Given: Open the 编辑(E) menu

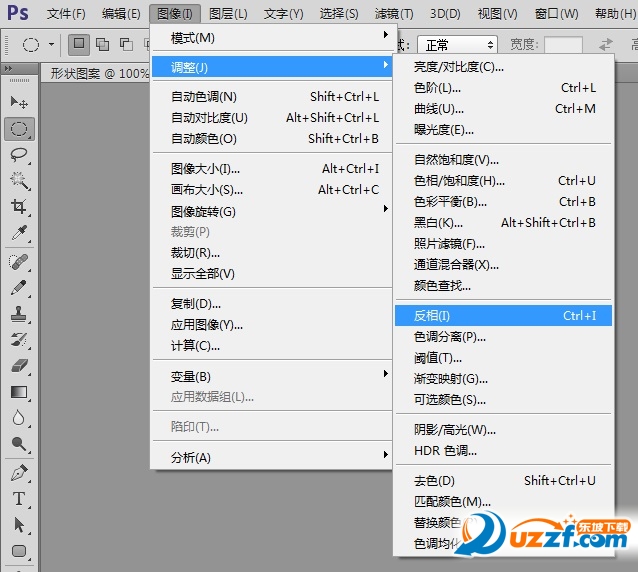Looking at the screenshot, I should (x=121, y=14).
